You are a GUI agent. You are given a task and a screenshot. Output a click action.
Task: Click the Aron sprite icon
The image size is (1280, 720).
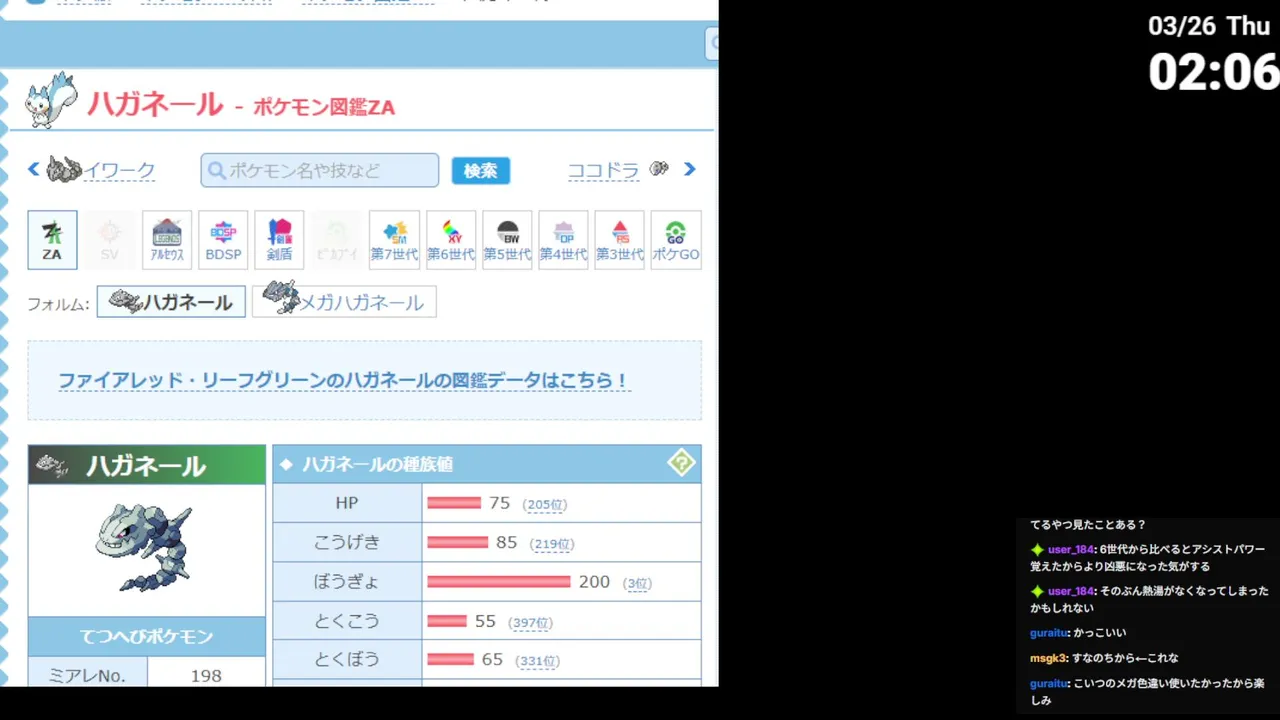[659, 169]
